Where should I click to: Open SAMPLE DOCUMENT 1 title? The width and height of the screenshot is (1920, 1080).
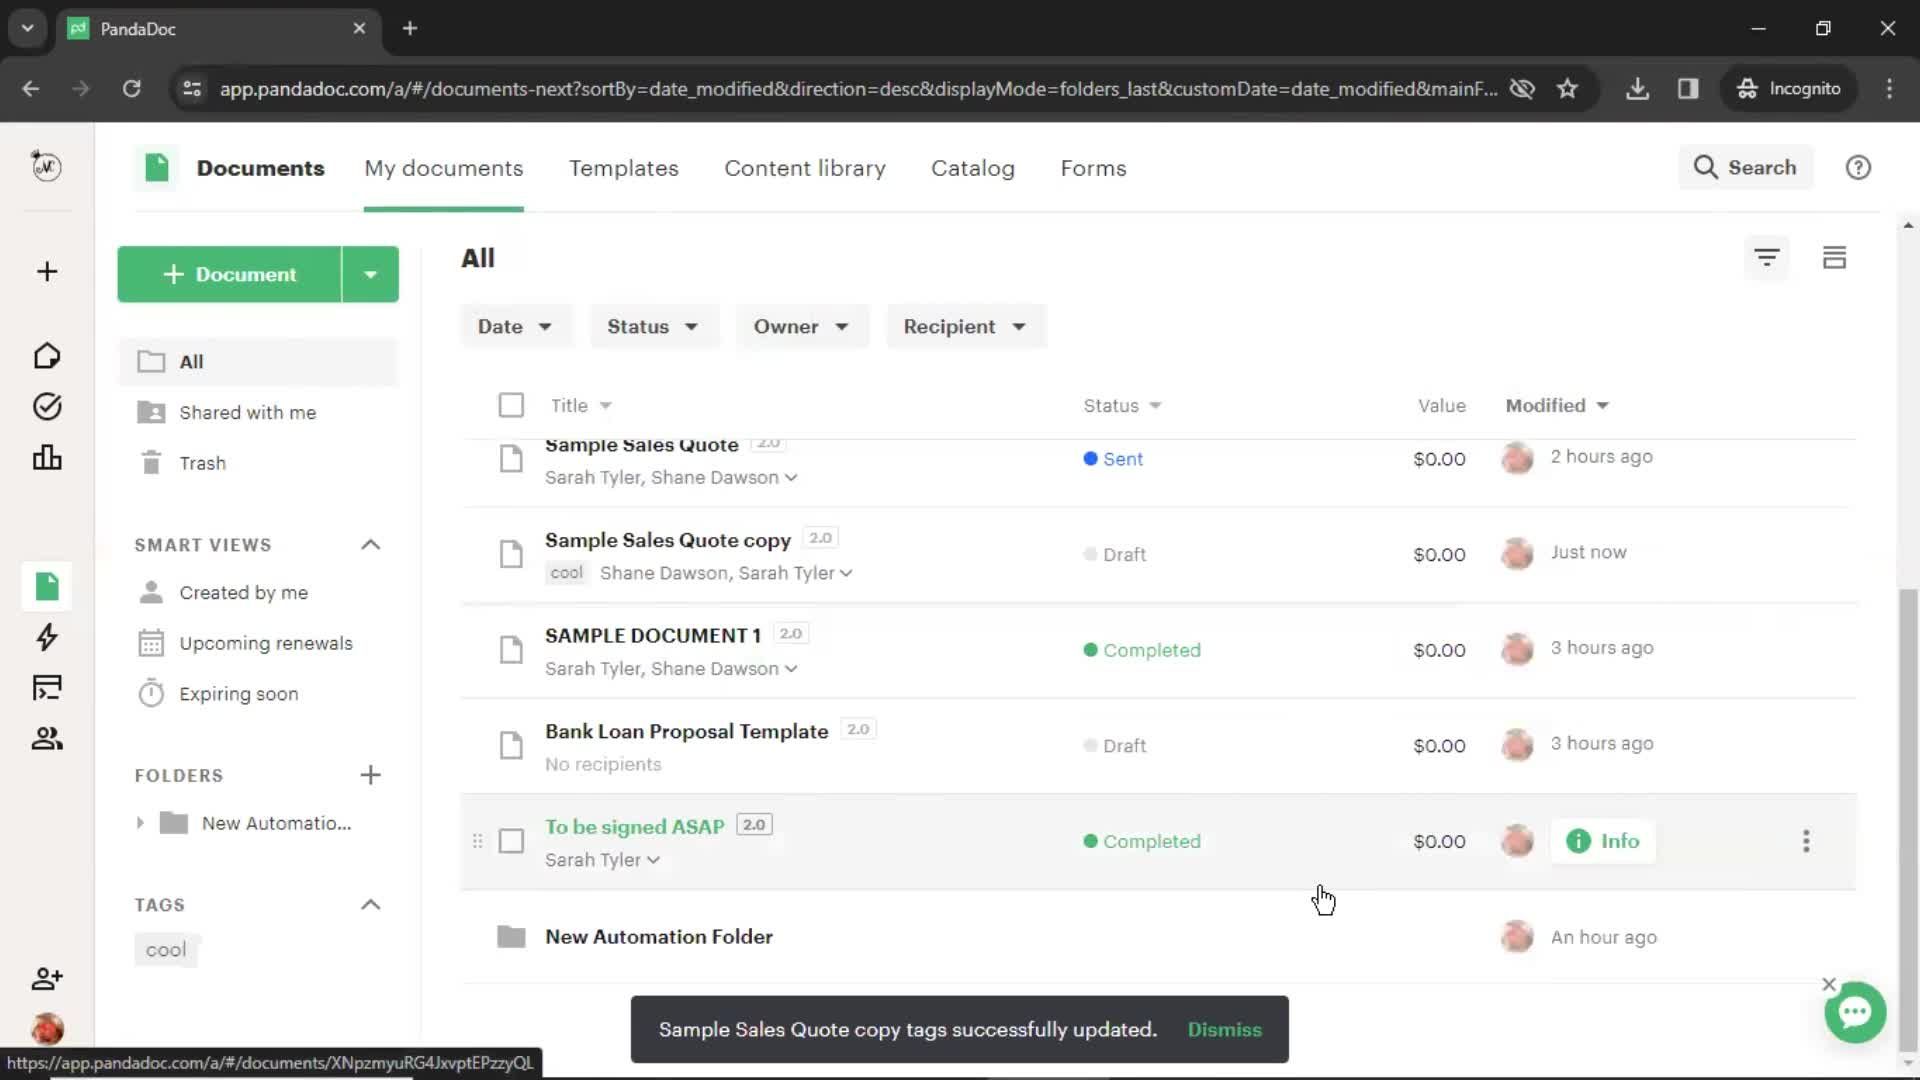click(652, 635)
